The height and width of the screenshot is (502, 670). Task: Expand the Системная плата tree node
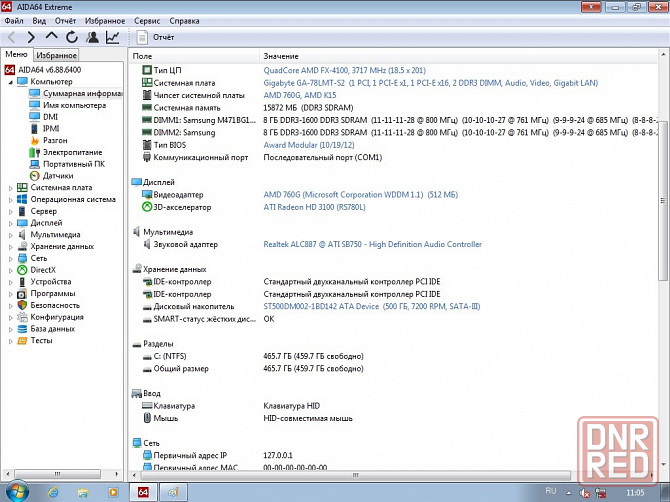click(11, 188)
